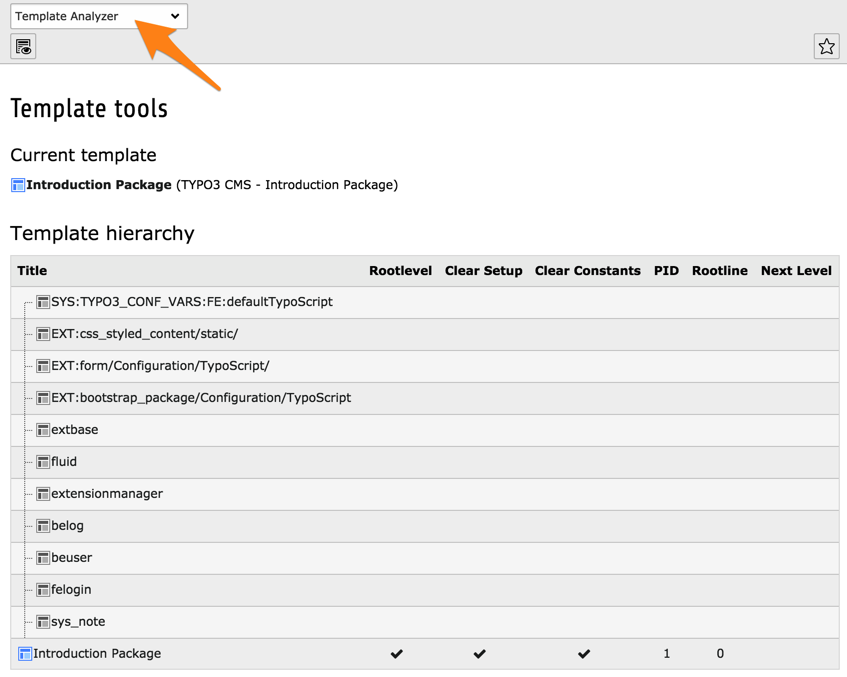Select the extensionmanager row
The image size is (847, 677).
107,494
